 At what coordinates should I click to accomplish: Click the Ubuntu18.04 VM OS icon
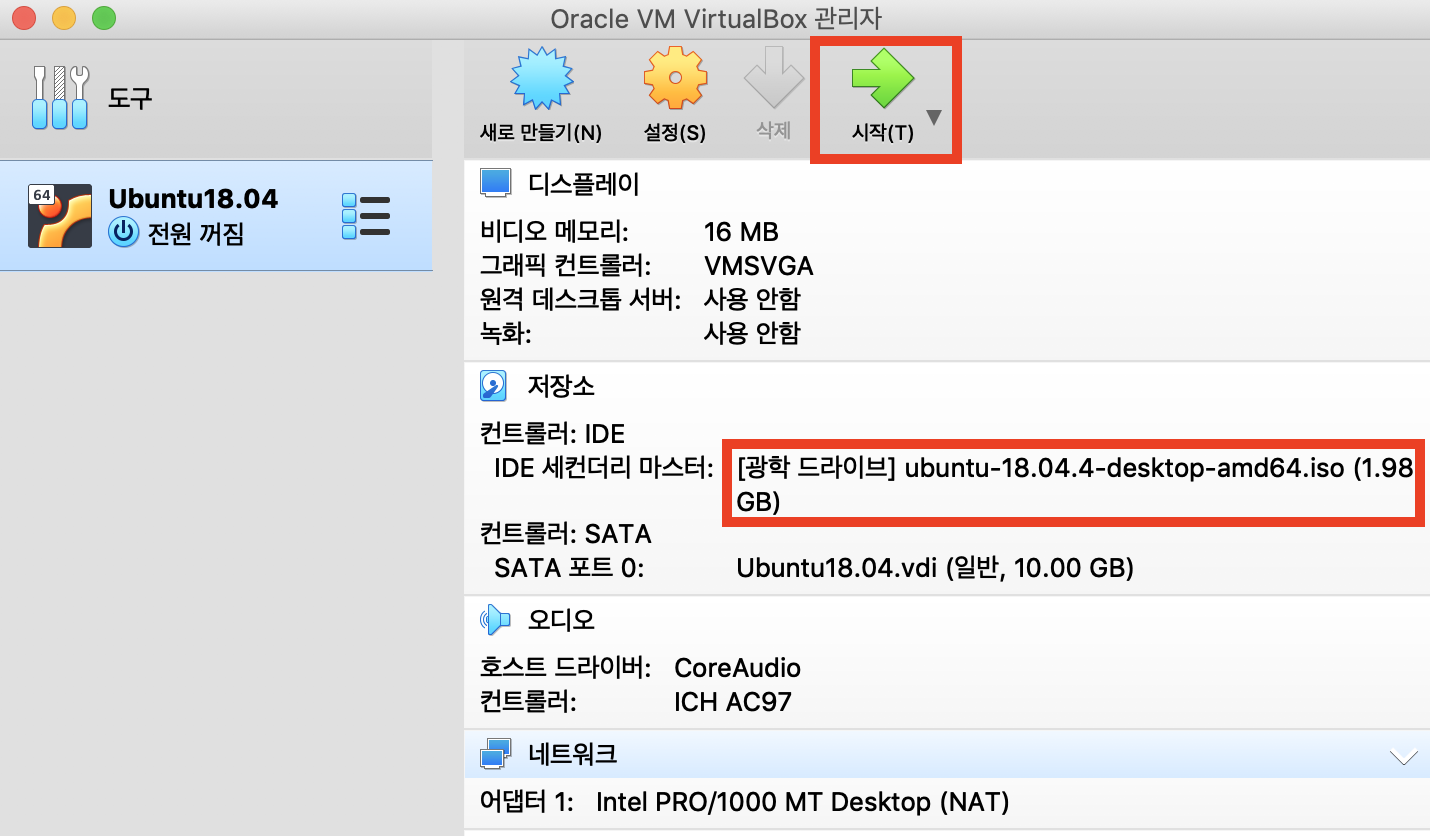tap(60, 215)
